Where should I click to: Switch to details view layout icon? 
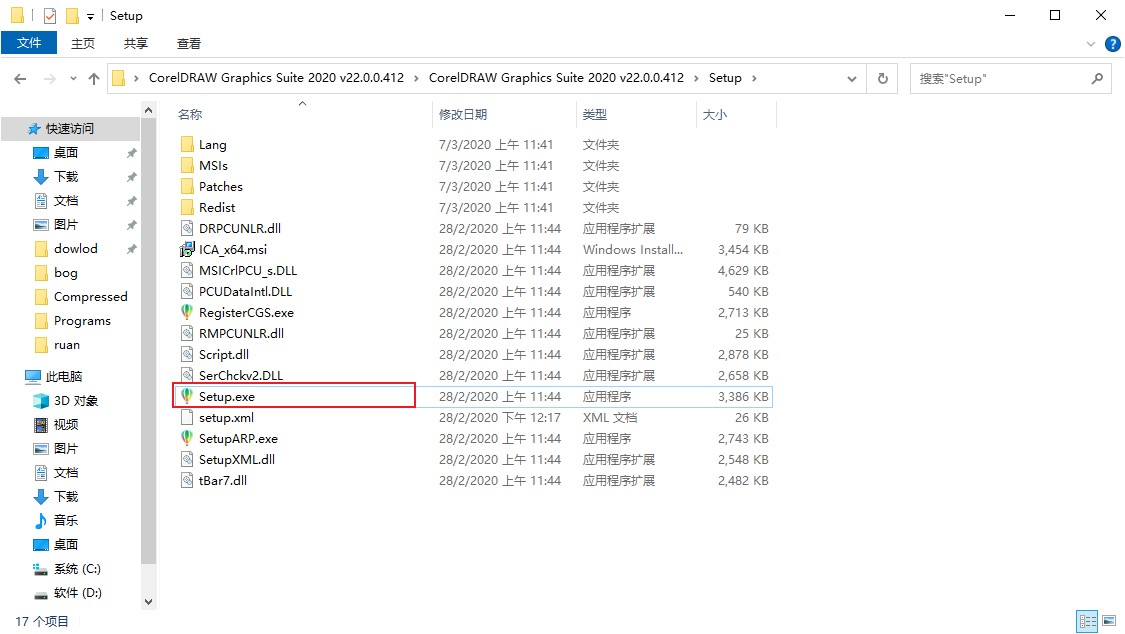click(x=1088, y=621)
